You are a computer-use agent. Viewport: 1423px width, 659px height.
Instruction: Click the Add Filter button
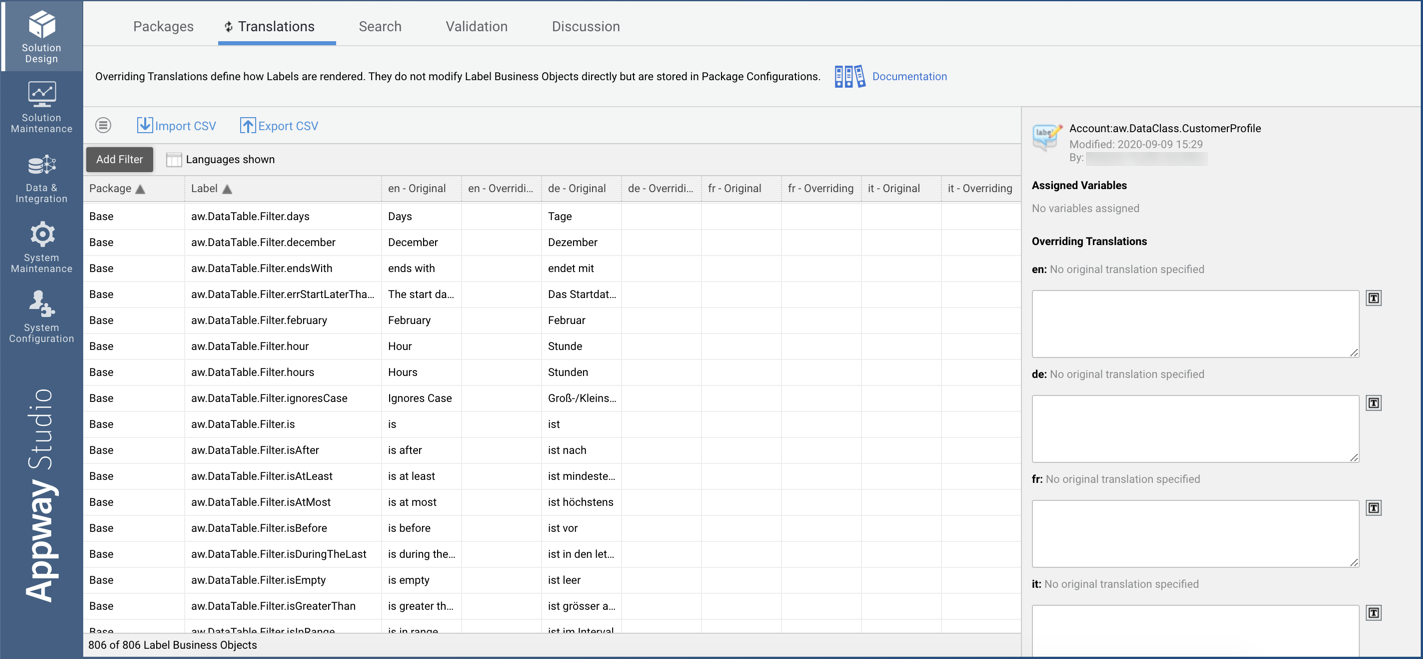[119, 159]
